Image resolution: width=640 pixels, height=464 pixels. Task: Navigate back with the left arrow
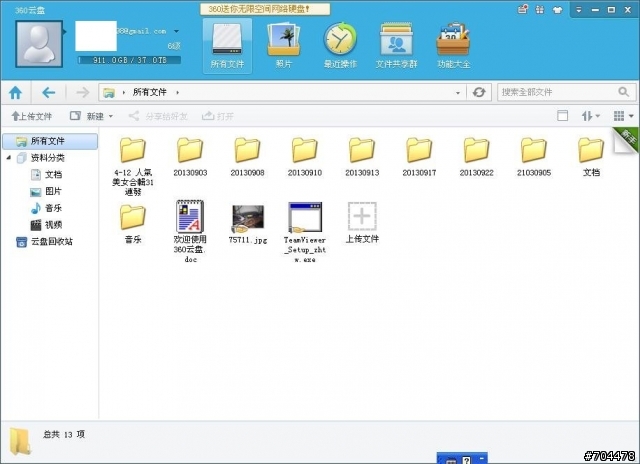[49, 93]
